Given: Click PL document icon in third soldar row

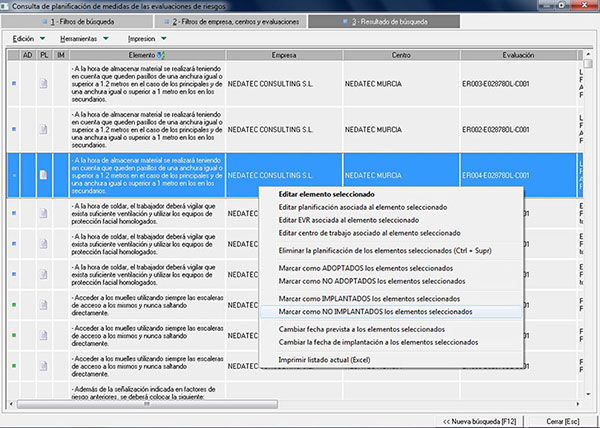Looking at the screenshot, I should (44, 274).
